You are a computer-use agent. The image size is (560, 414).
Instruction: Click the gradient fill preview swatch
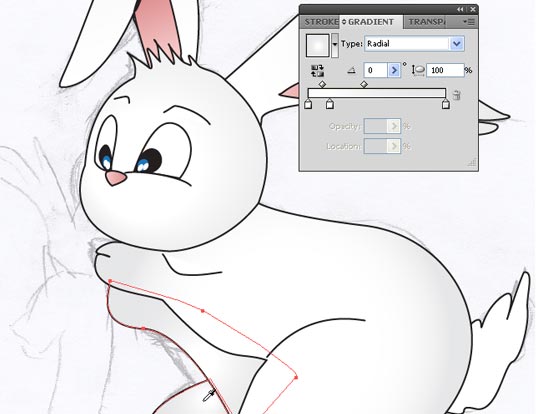(x=317, y=45)
